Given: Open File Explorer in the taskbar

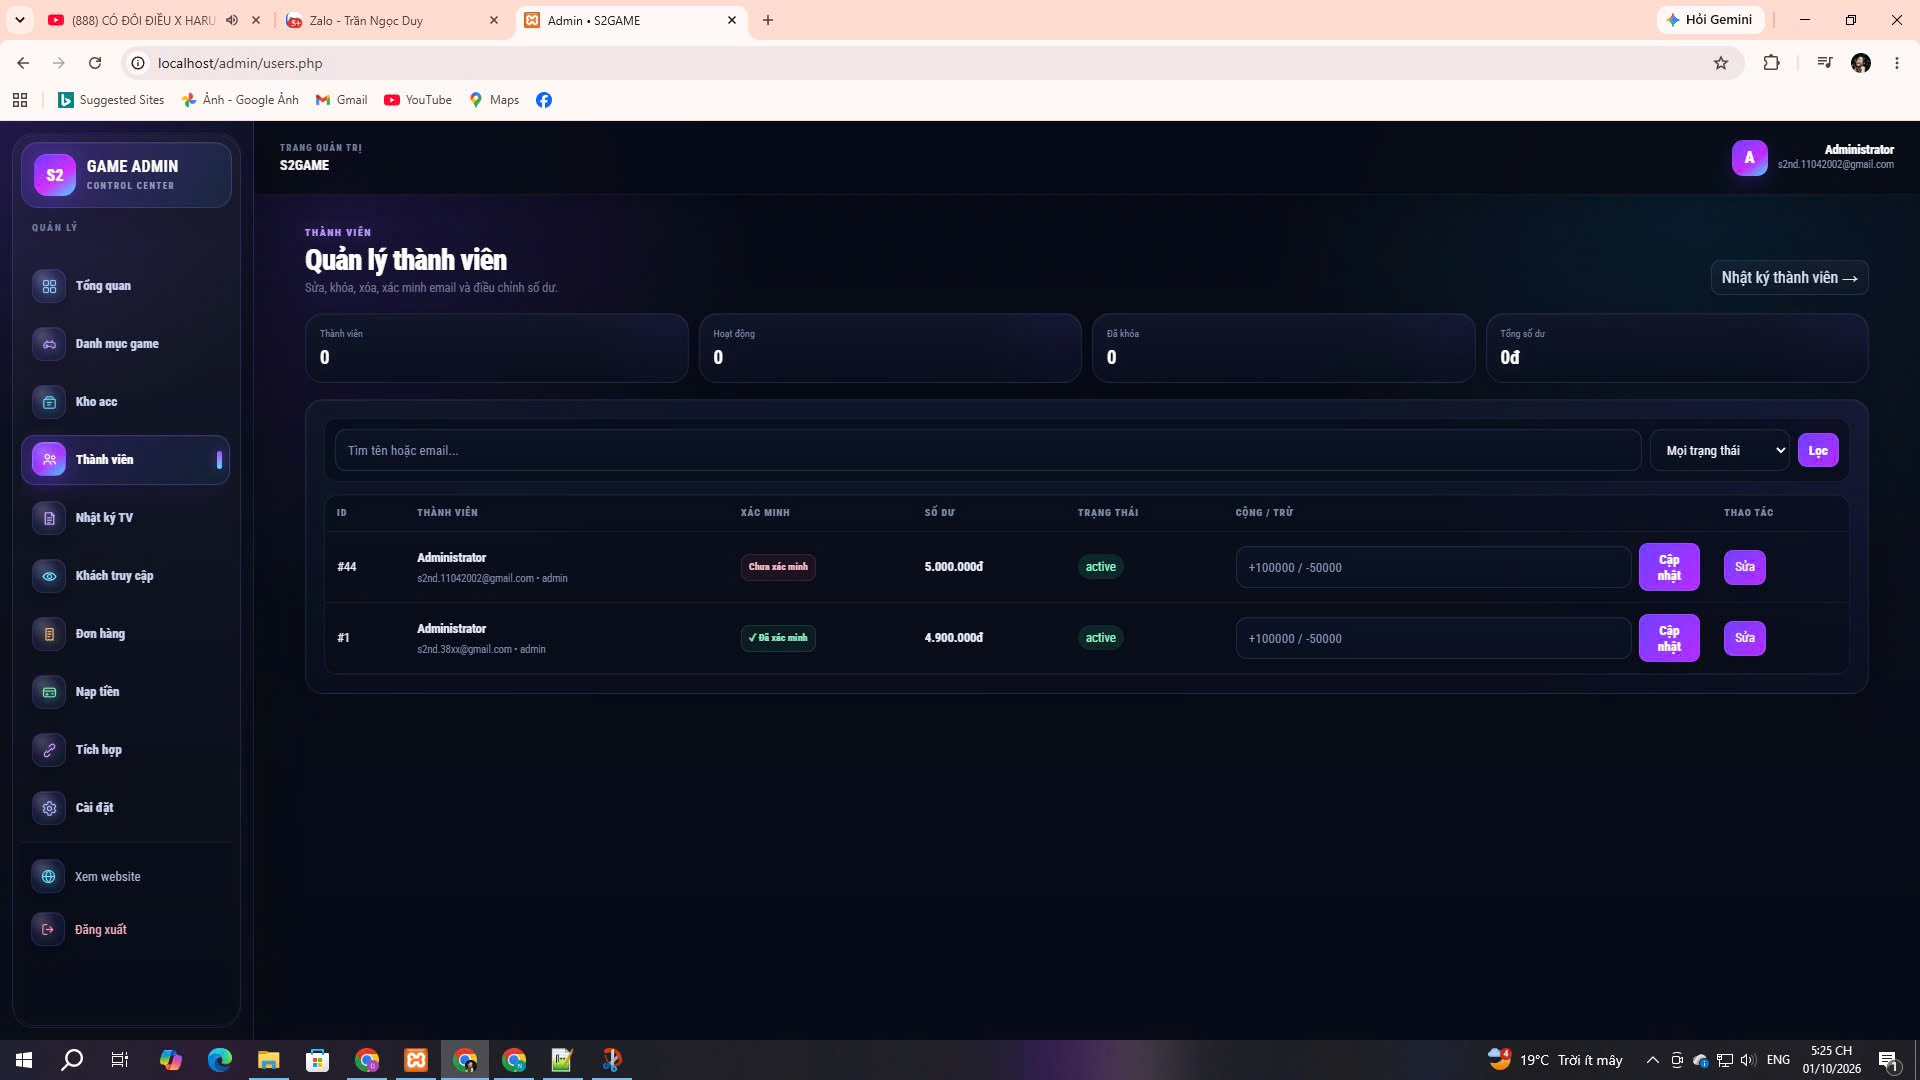Looking at the screenshot, I should (269, 1060).
